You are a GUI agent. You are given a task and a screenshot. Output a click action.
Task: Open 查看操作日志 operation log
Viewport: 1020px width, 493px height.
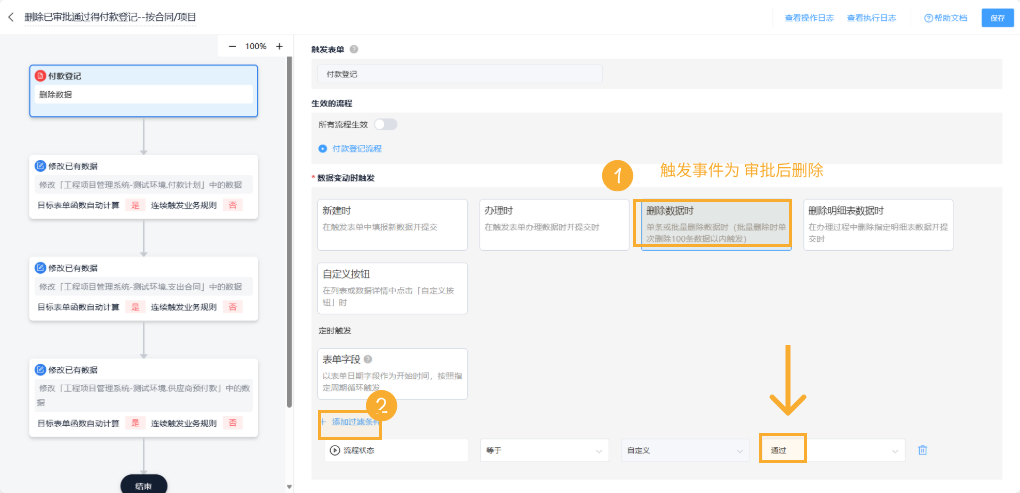809,18
